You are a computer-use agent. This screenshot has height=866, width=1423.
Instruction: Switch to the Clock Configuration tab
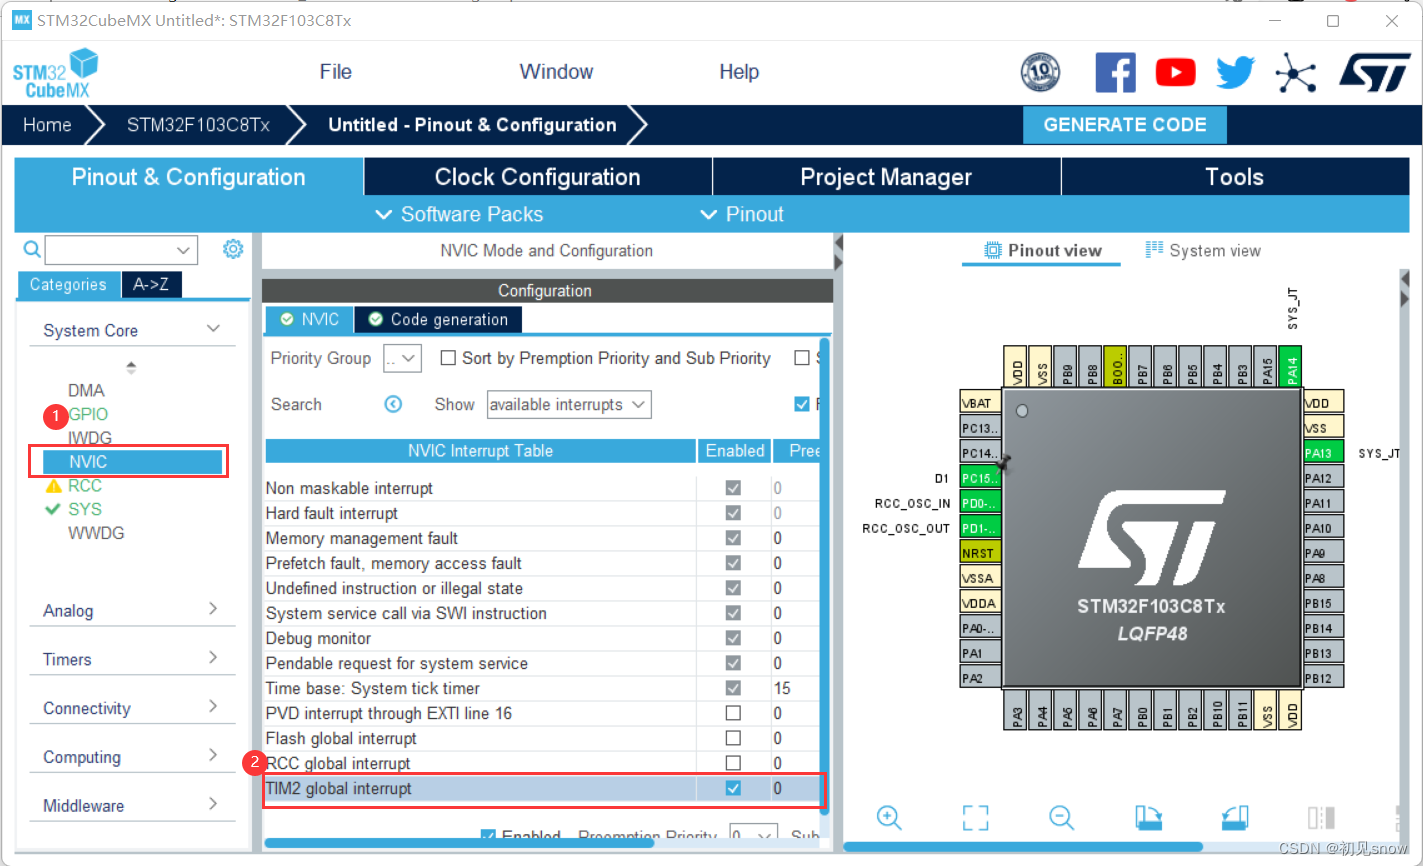[538, 177]
